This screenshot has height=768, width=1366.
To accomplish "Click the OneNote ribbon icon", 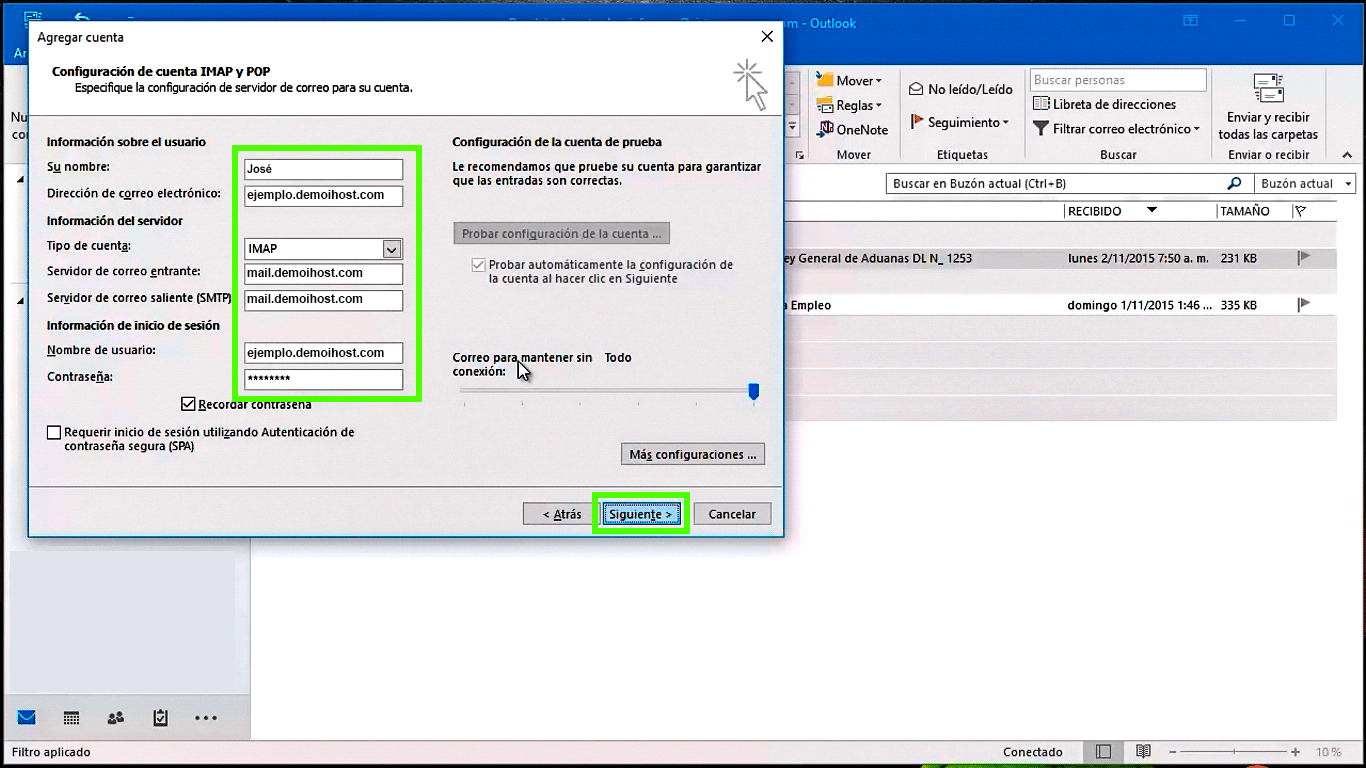I will (x=853, y=130).
